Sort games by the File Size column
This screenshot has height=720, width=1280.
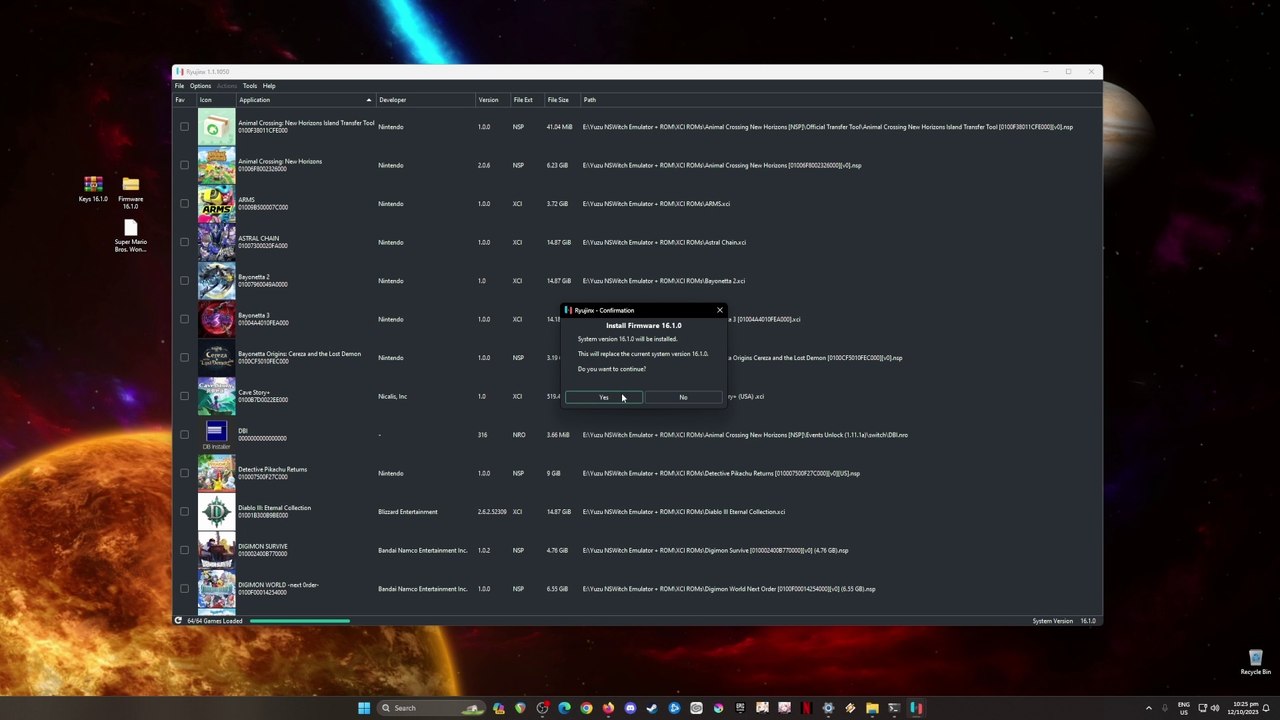(x=558, y=100)
